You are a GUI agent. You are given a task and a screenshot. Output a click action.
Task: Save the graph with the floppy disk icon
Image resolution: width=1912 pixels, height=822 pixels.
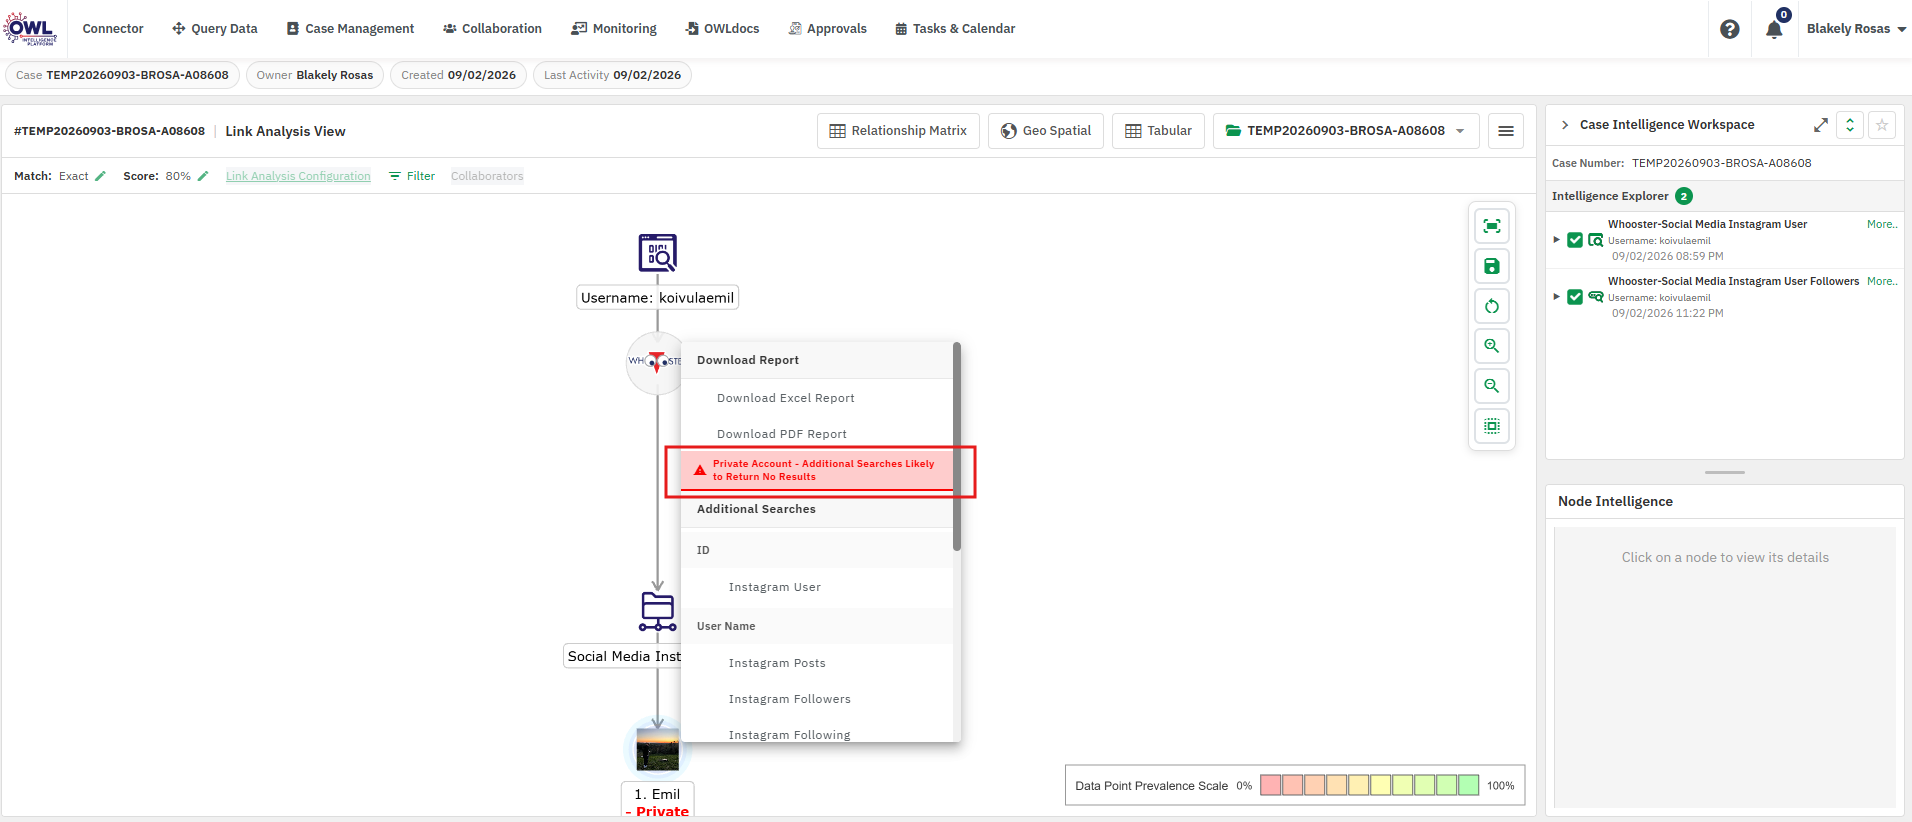(1491, 266)
